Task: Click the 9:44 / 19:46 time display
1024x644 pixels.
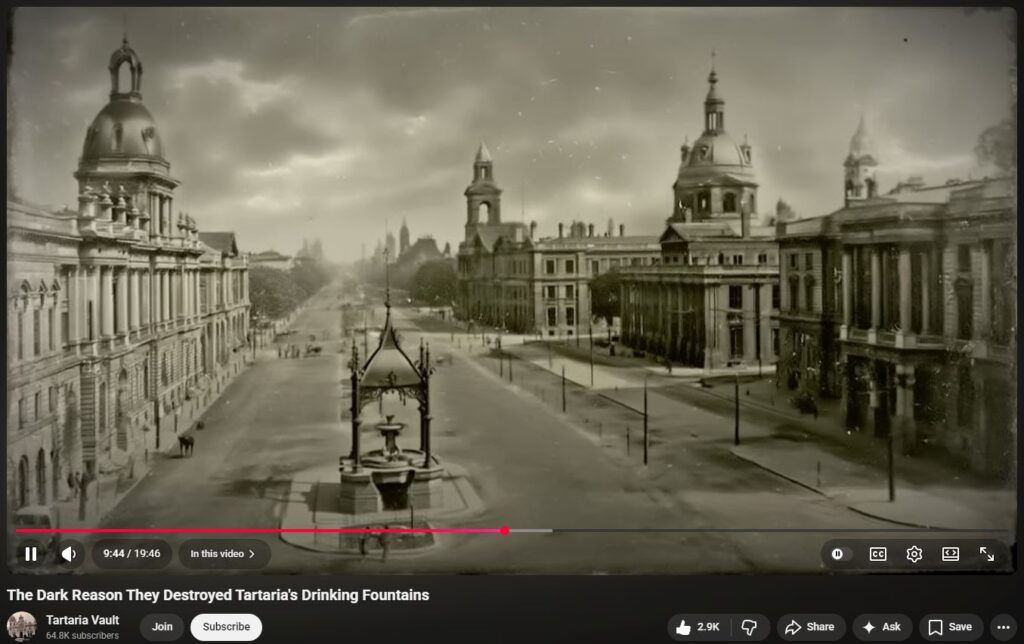Action: (132, 554)
